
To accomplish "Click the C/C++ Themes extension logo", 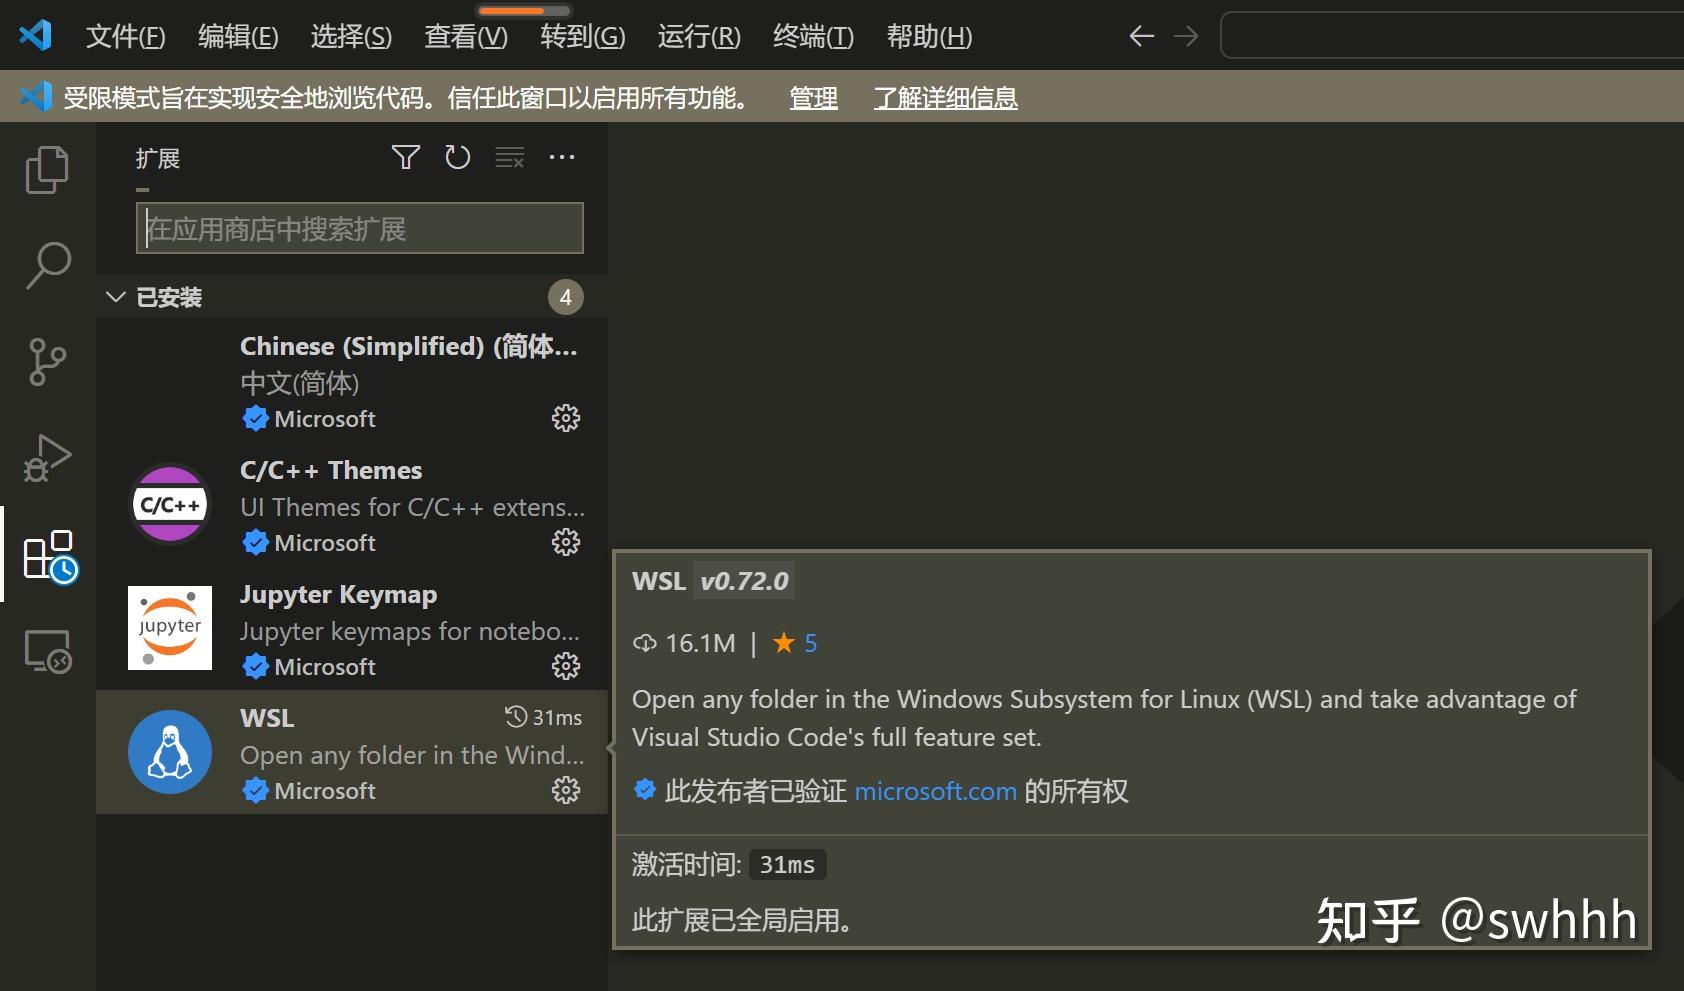I will point(170,504).
